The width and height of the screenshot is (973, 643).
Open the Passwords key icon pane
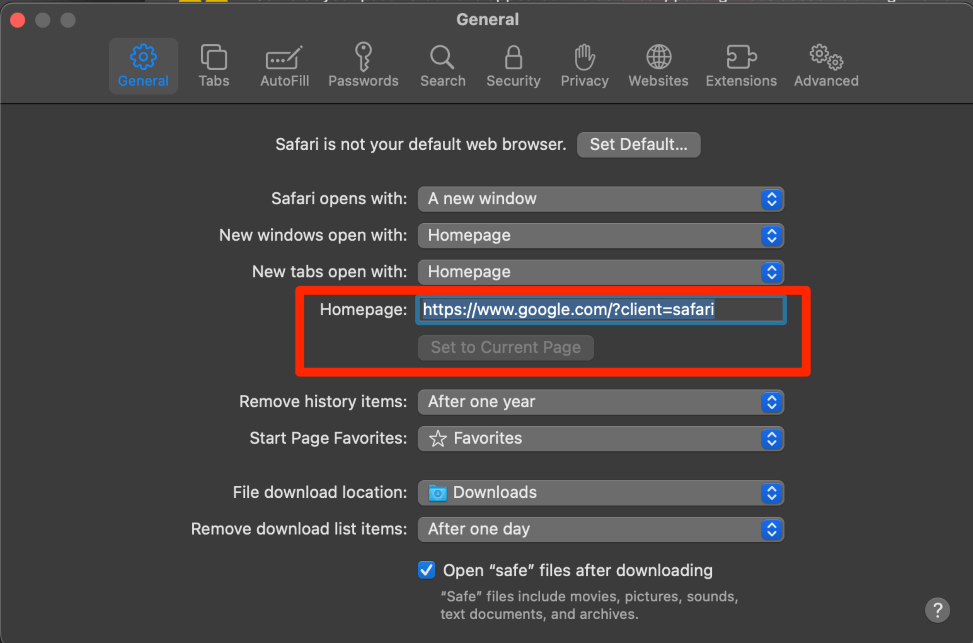coord(363,66)
